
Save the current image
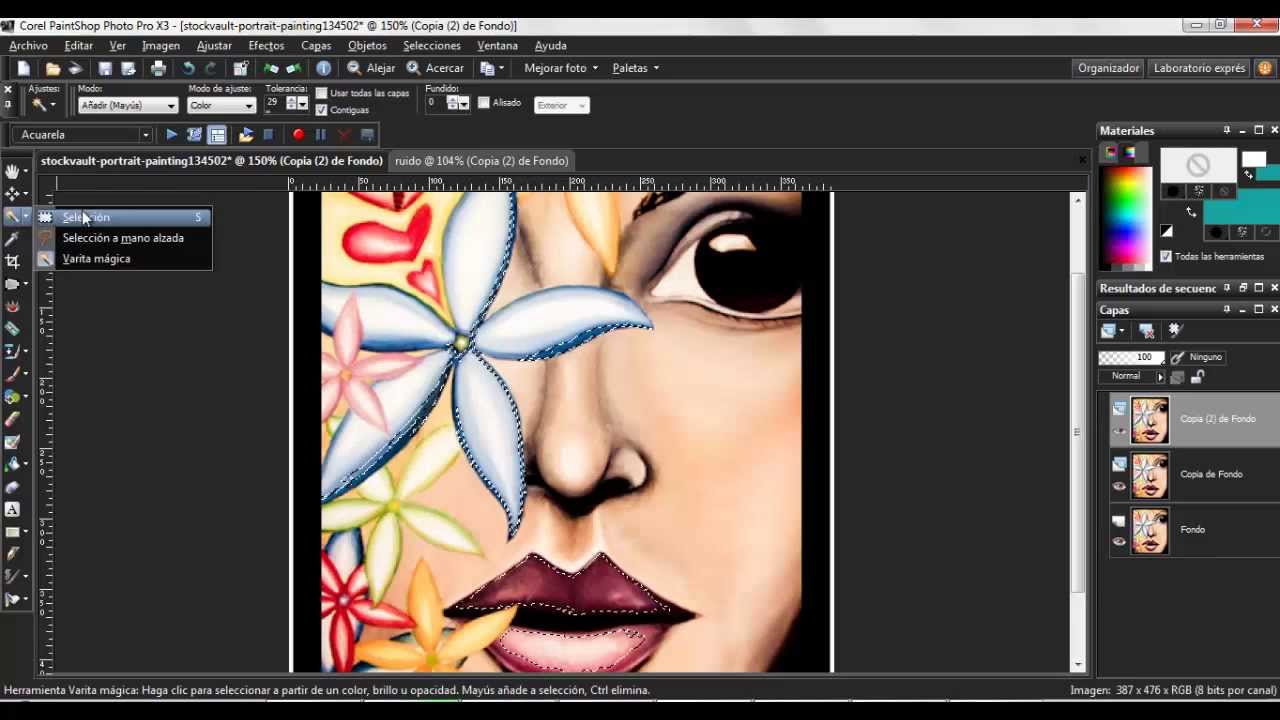[x=104, y=68]
